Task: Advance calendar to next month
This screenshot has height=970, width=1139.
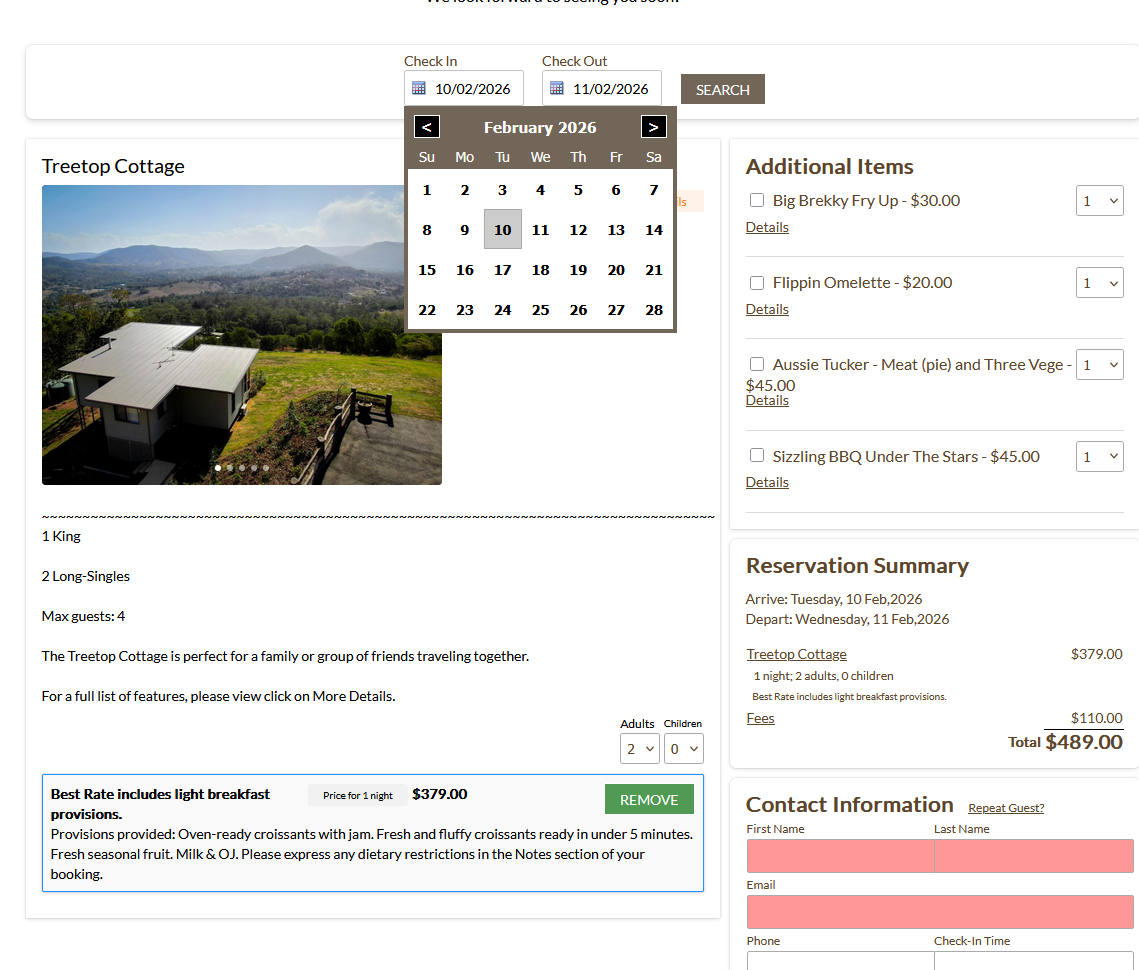Action: (x=654, y=127)
